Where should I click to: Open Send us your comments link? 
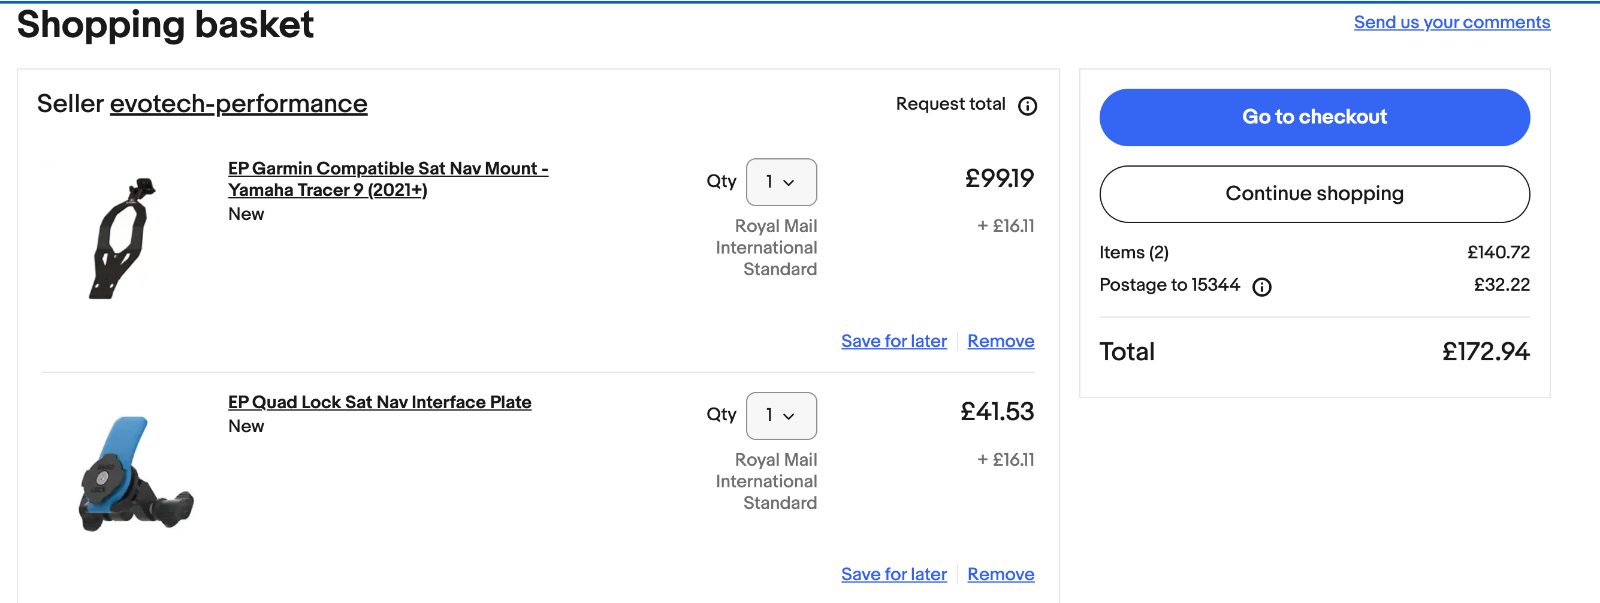click(x=1452, y=22)
